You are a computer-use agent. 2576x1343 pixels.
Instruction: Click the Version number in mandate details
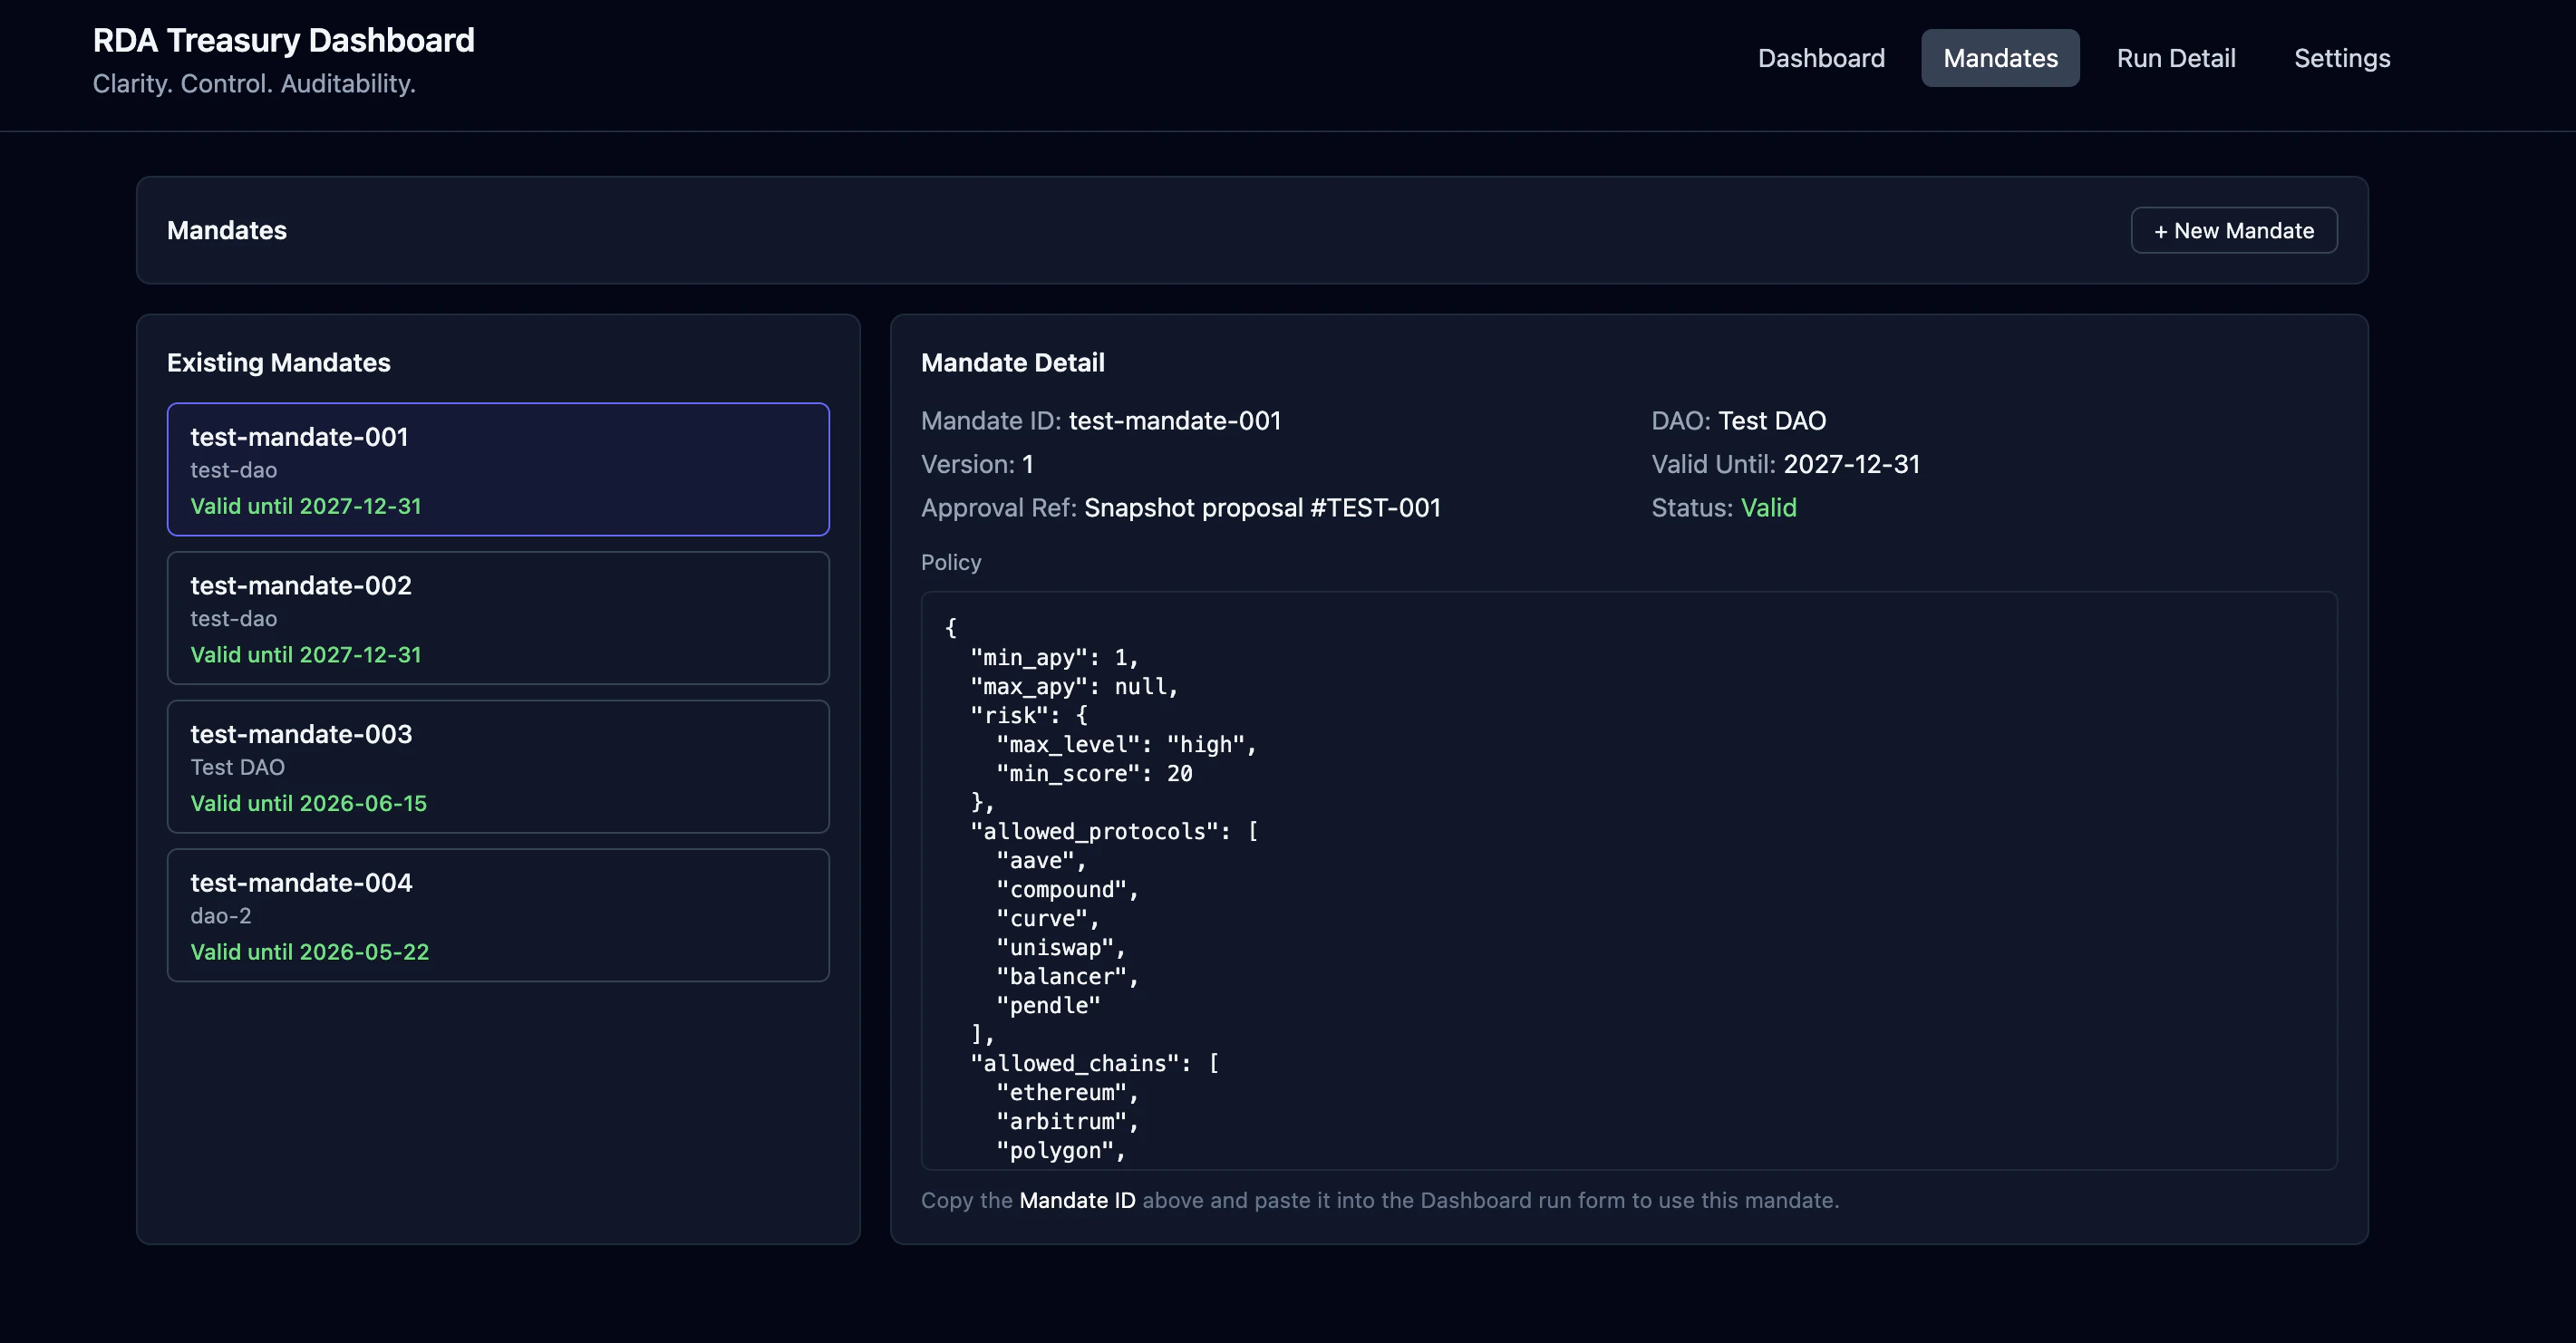click(x=1026, y=463)
